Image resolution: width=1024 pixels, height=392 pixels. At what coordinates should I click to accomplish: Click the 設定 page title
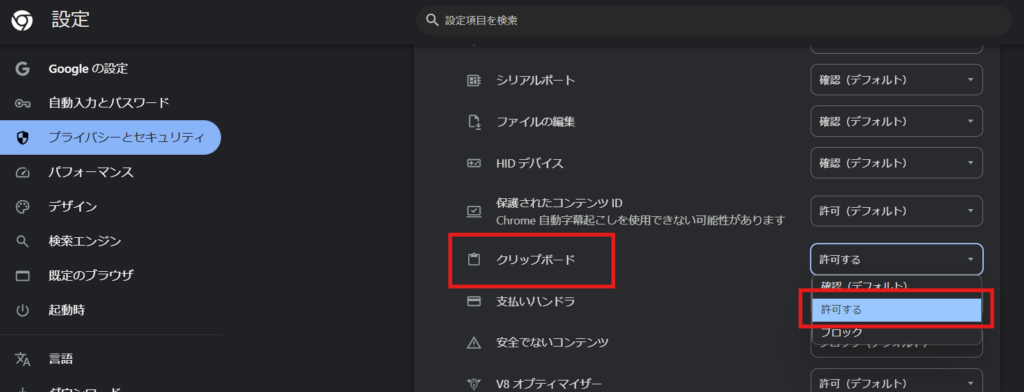(x=71, y=20)
